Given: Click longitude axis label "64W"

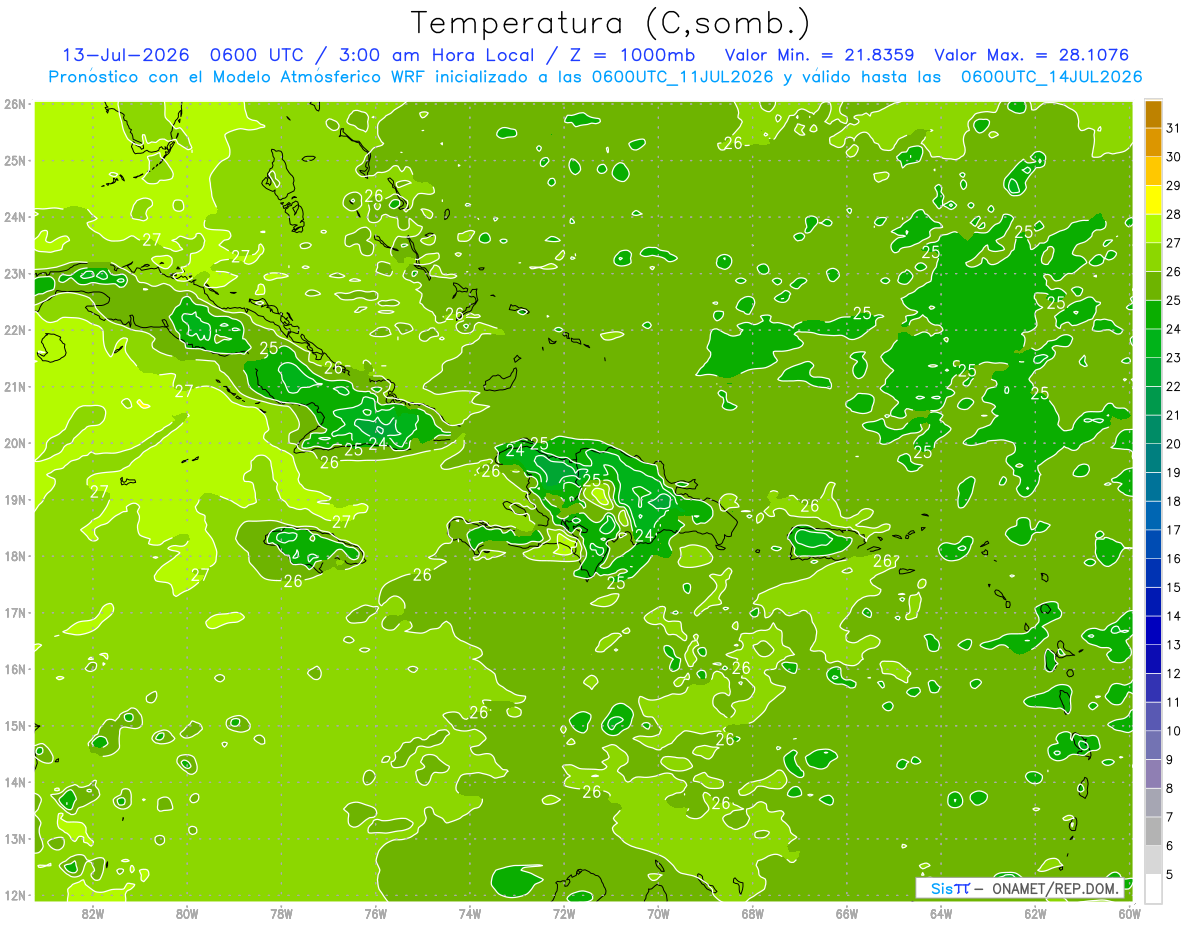Looking at the screenshot, I should coord(941,912).
